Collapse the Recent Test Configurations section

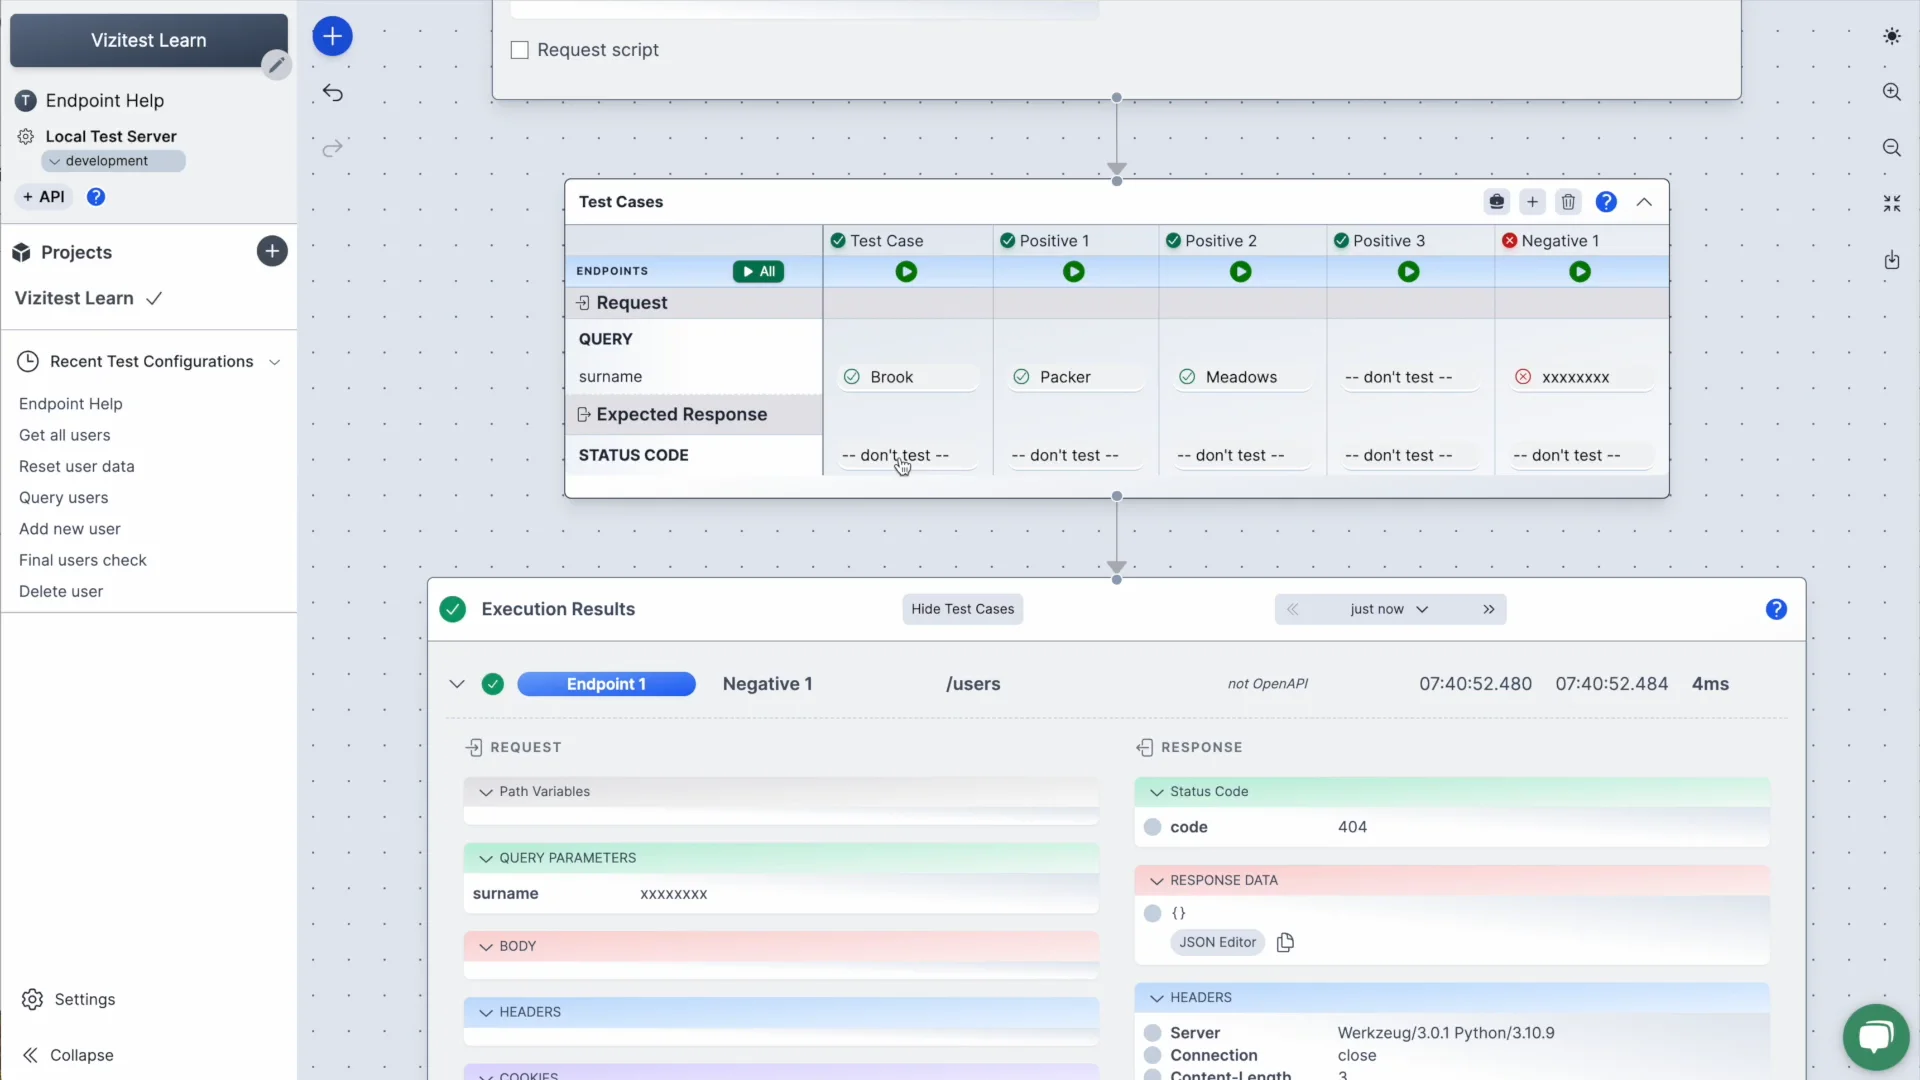tap(276, 362)
